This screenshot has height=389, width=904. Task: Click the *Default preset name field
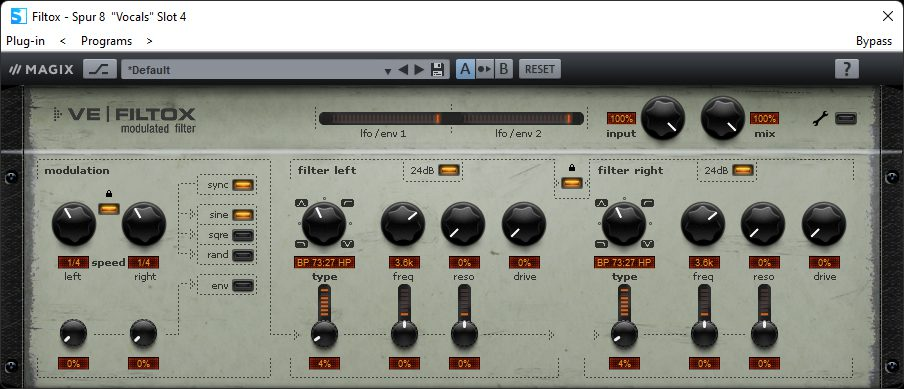[x=251, y=70]
